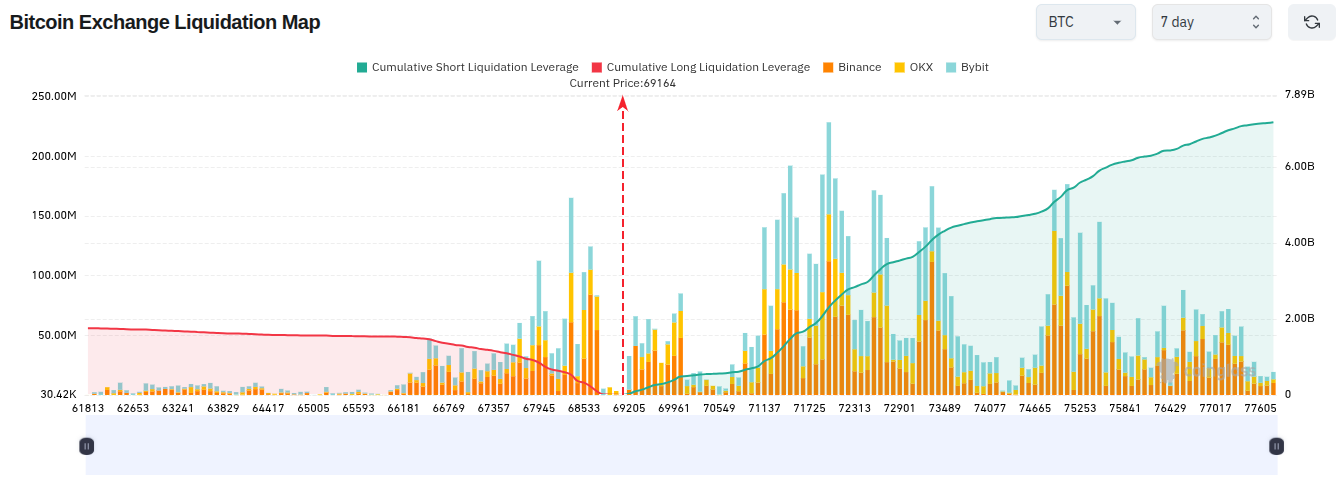Click the data zoom range bar
This screenshot has width=1342, height=480.
pos(682,446)
